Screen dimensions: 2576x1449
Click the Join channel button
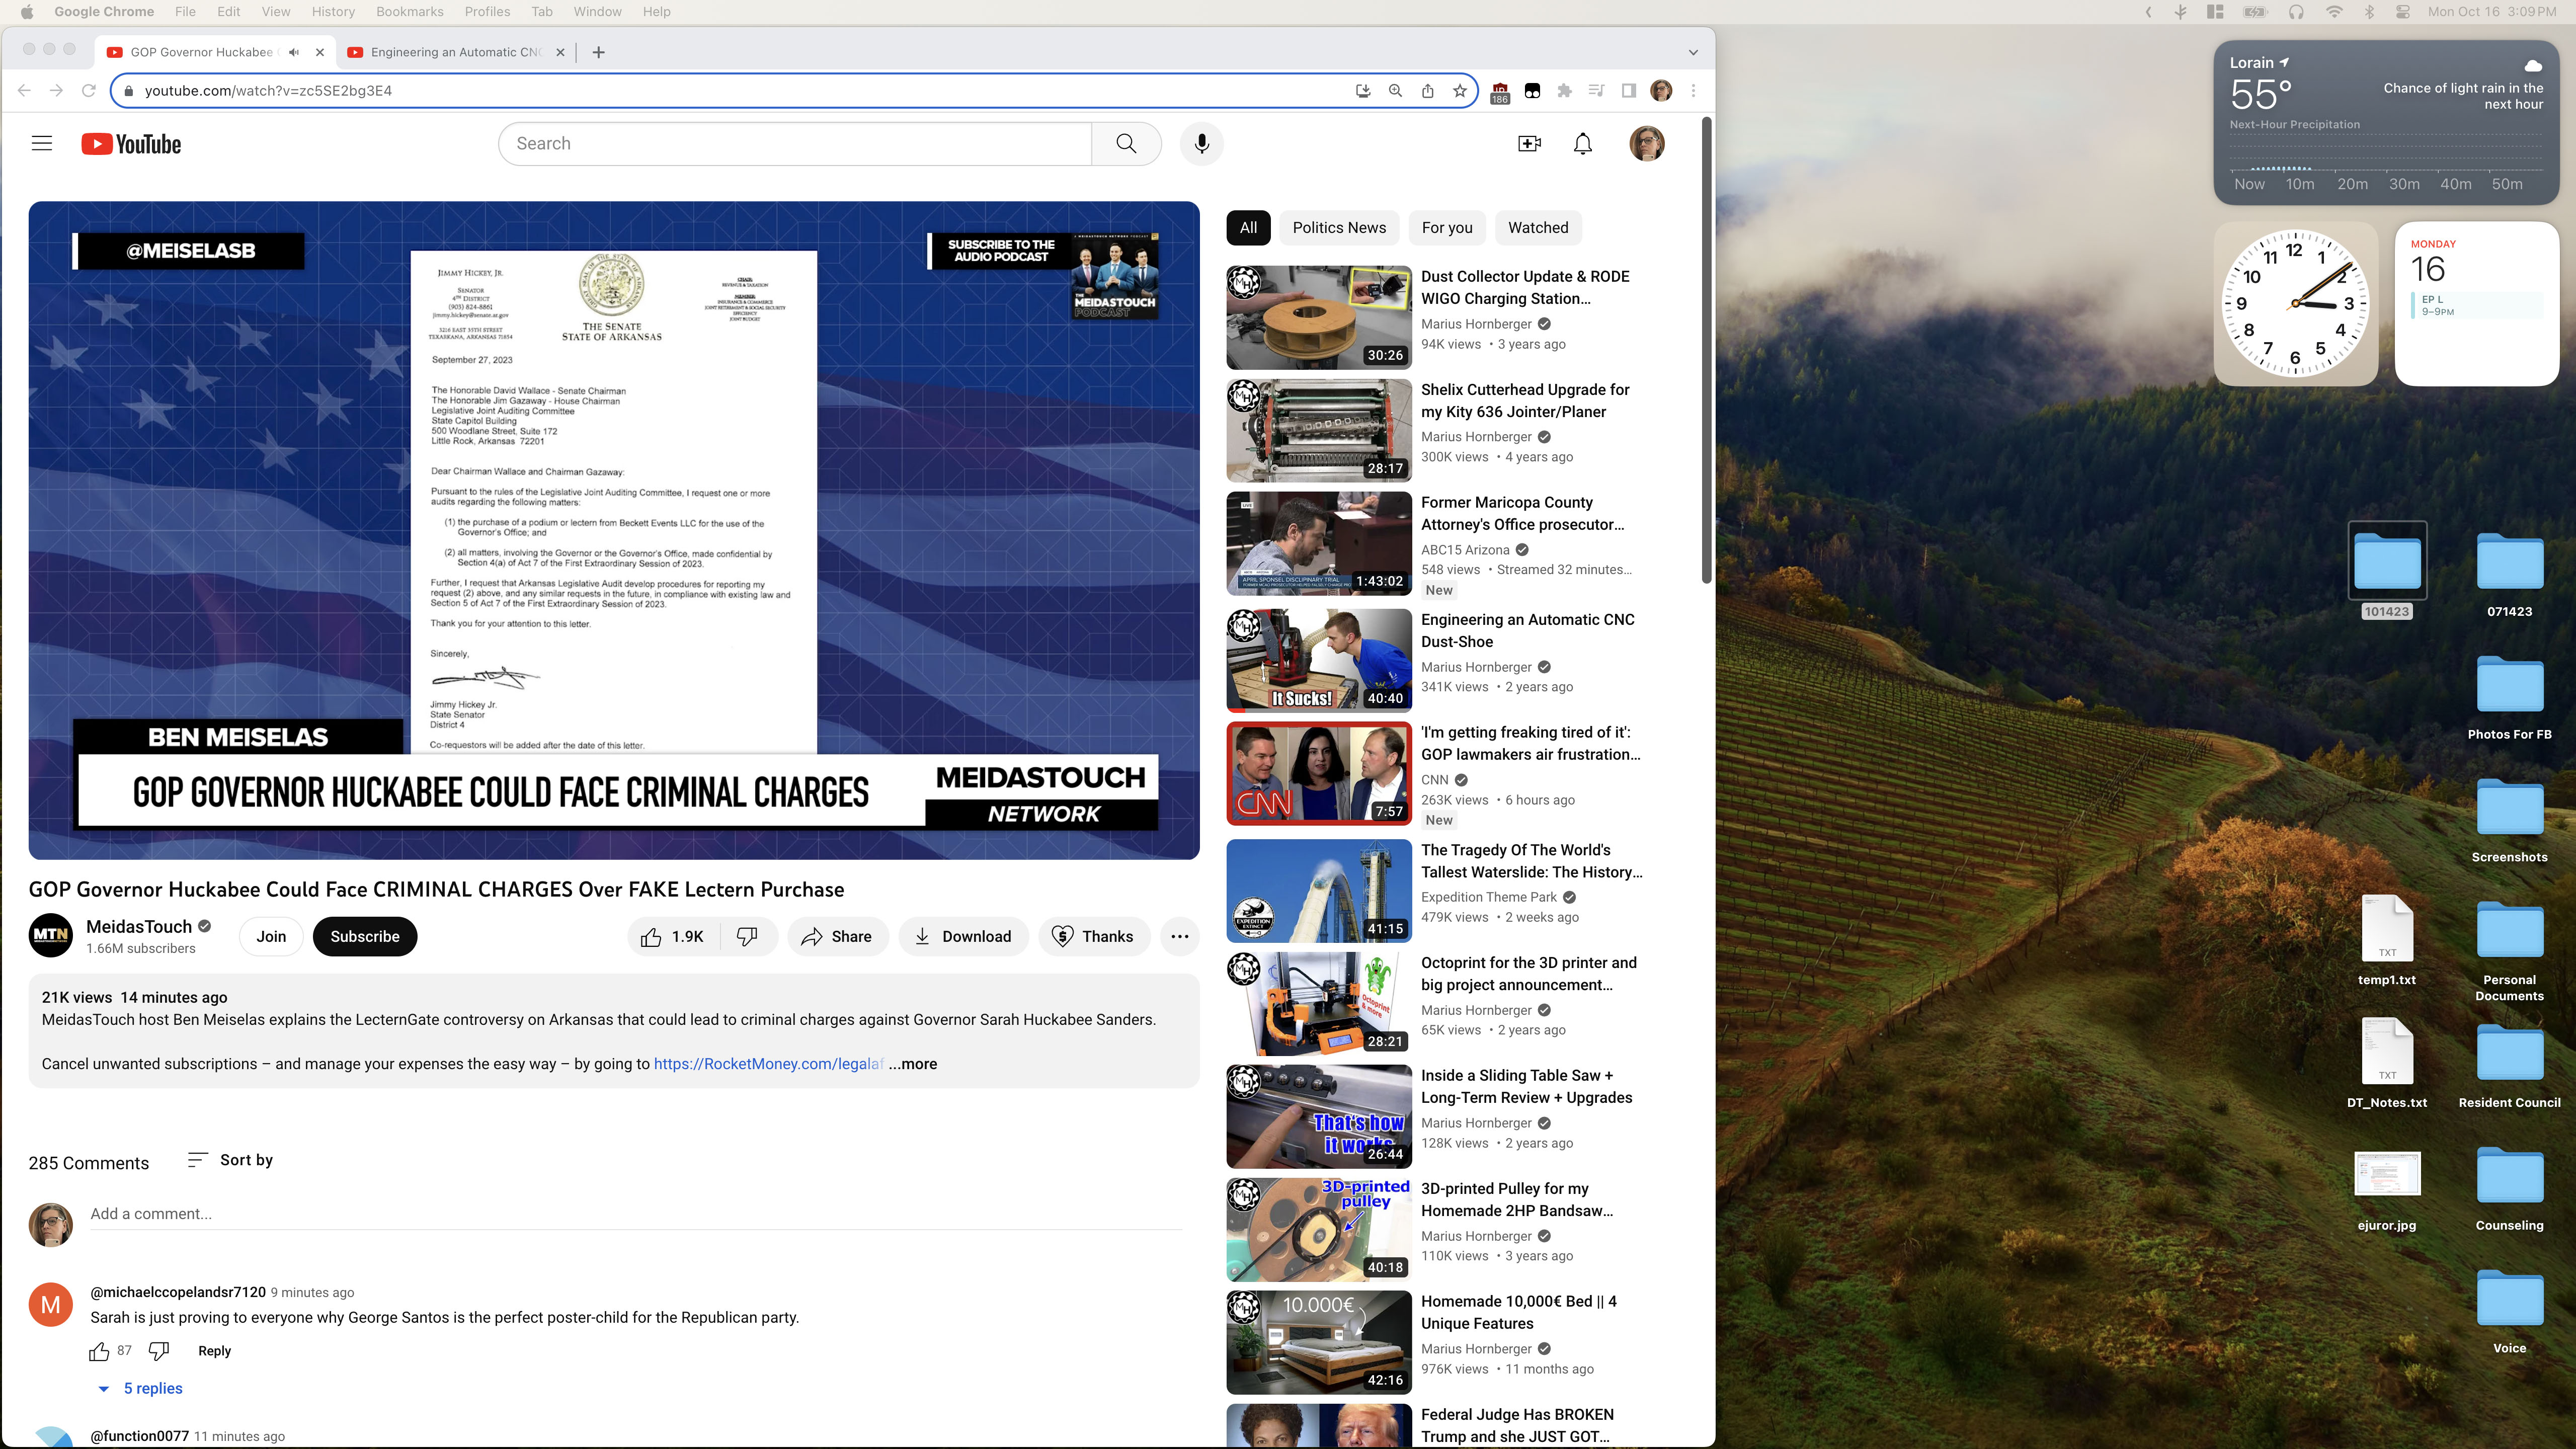[x=271, y=936]
